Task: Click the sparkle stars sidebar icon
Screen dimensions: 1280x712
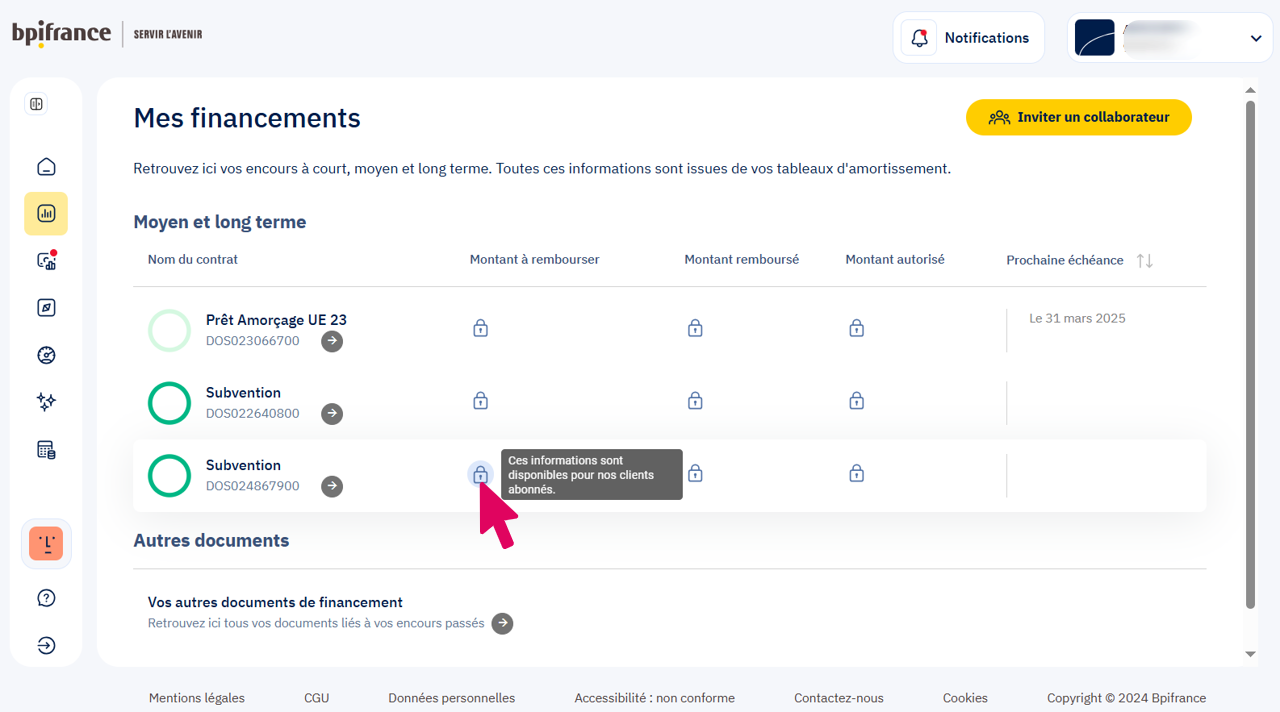Action: pos(46,402)
